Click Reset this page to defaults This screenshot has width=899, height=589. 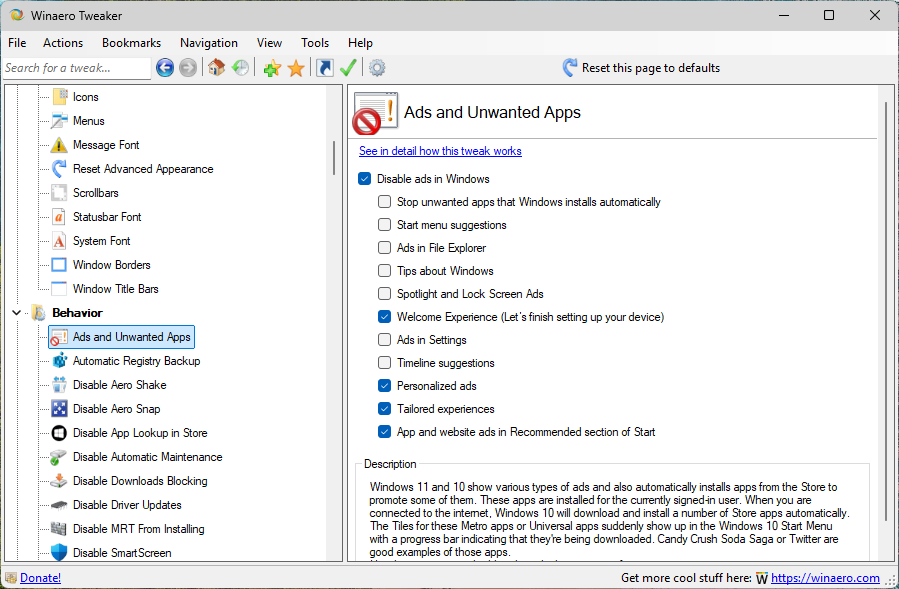[x=641, y=68]
